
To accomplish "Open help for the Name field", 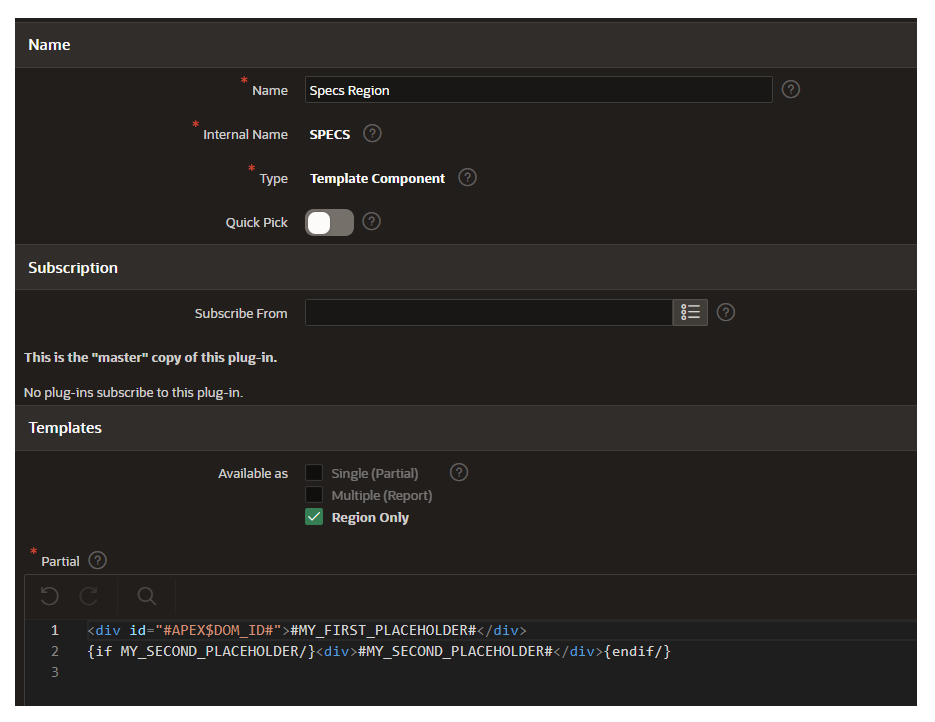I will click(x=790, y=89).
